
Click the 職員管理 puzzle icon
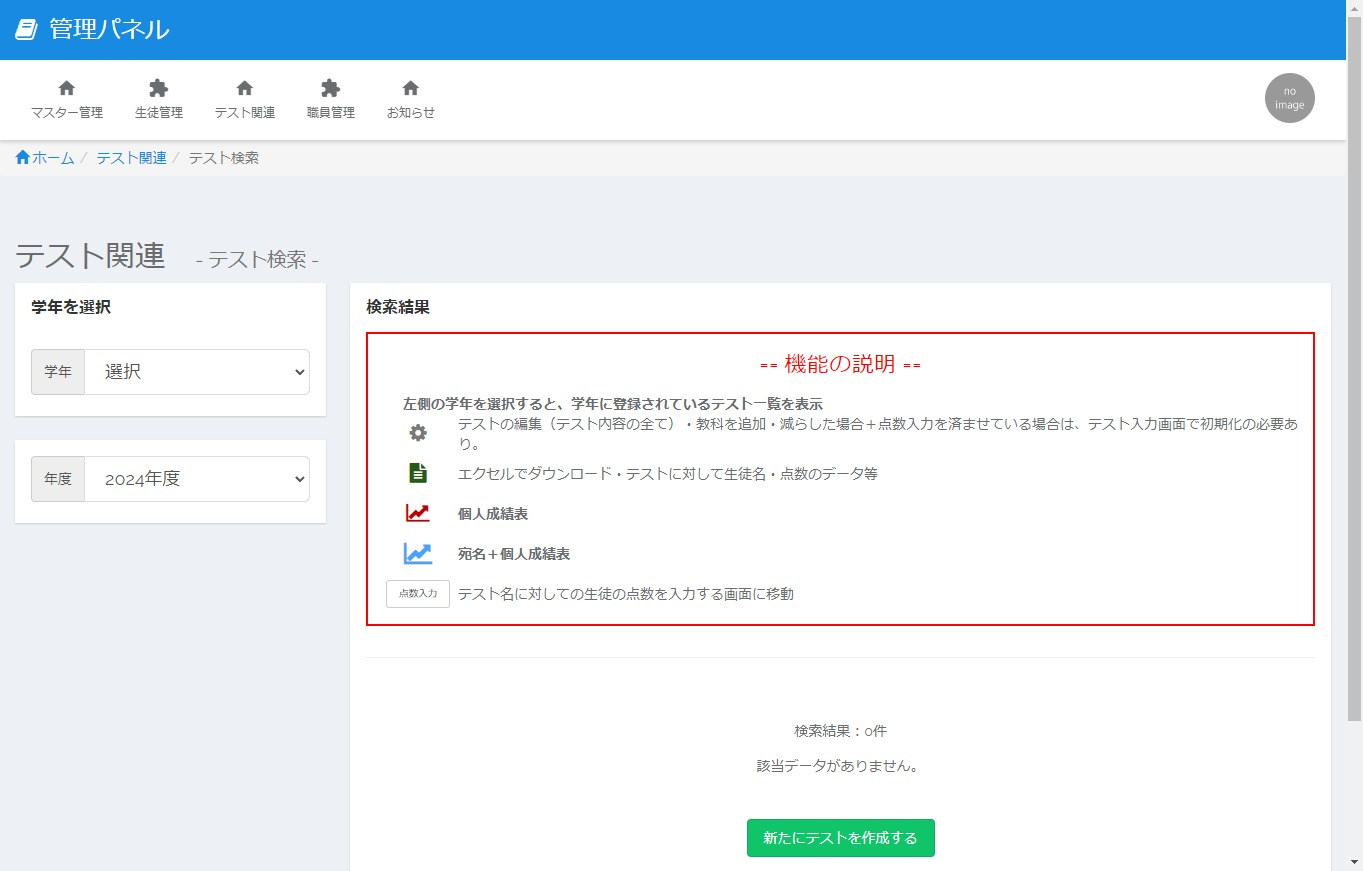click(330, 88)
